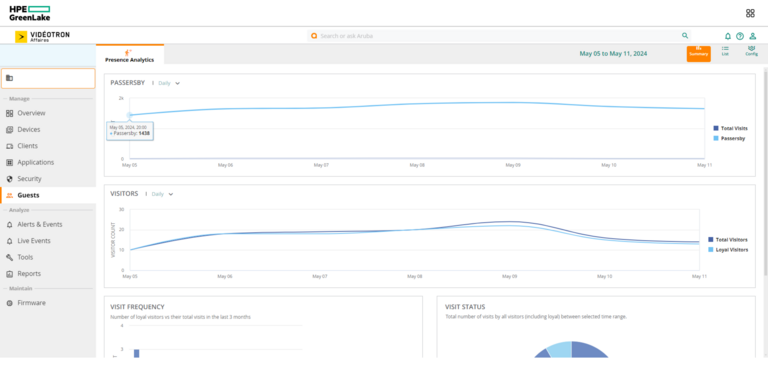
Task: Click the May 05 data point on Passersby chart
Action: point(130,115)
